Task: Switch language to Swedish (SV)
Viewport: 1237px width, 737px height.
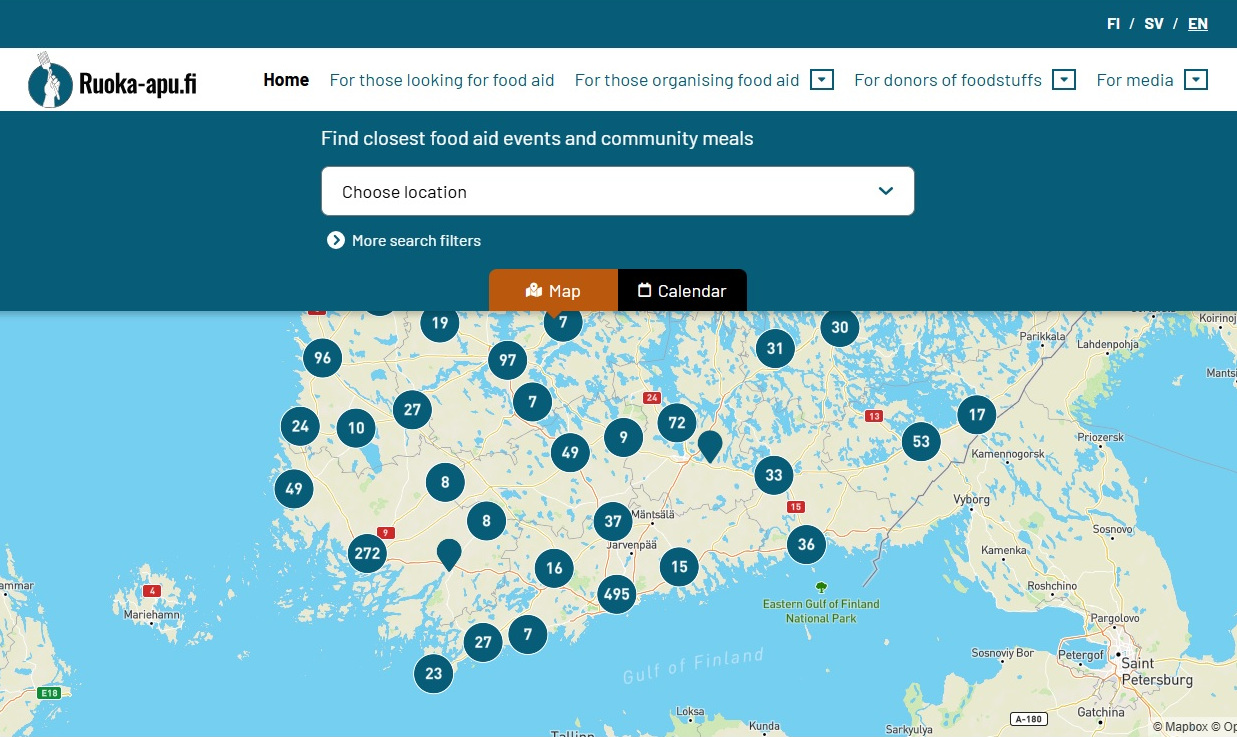Action: coord(1154,24)
